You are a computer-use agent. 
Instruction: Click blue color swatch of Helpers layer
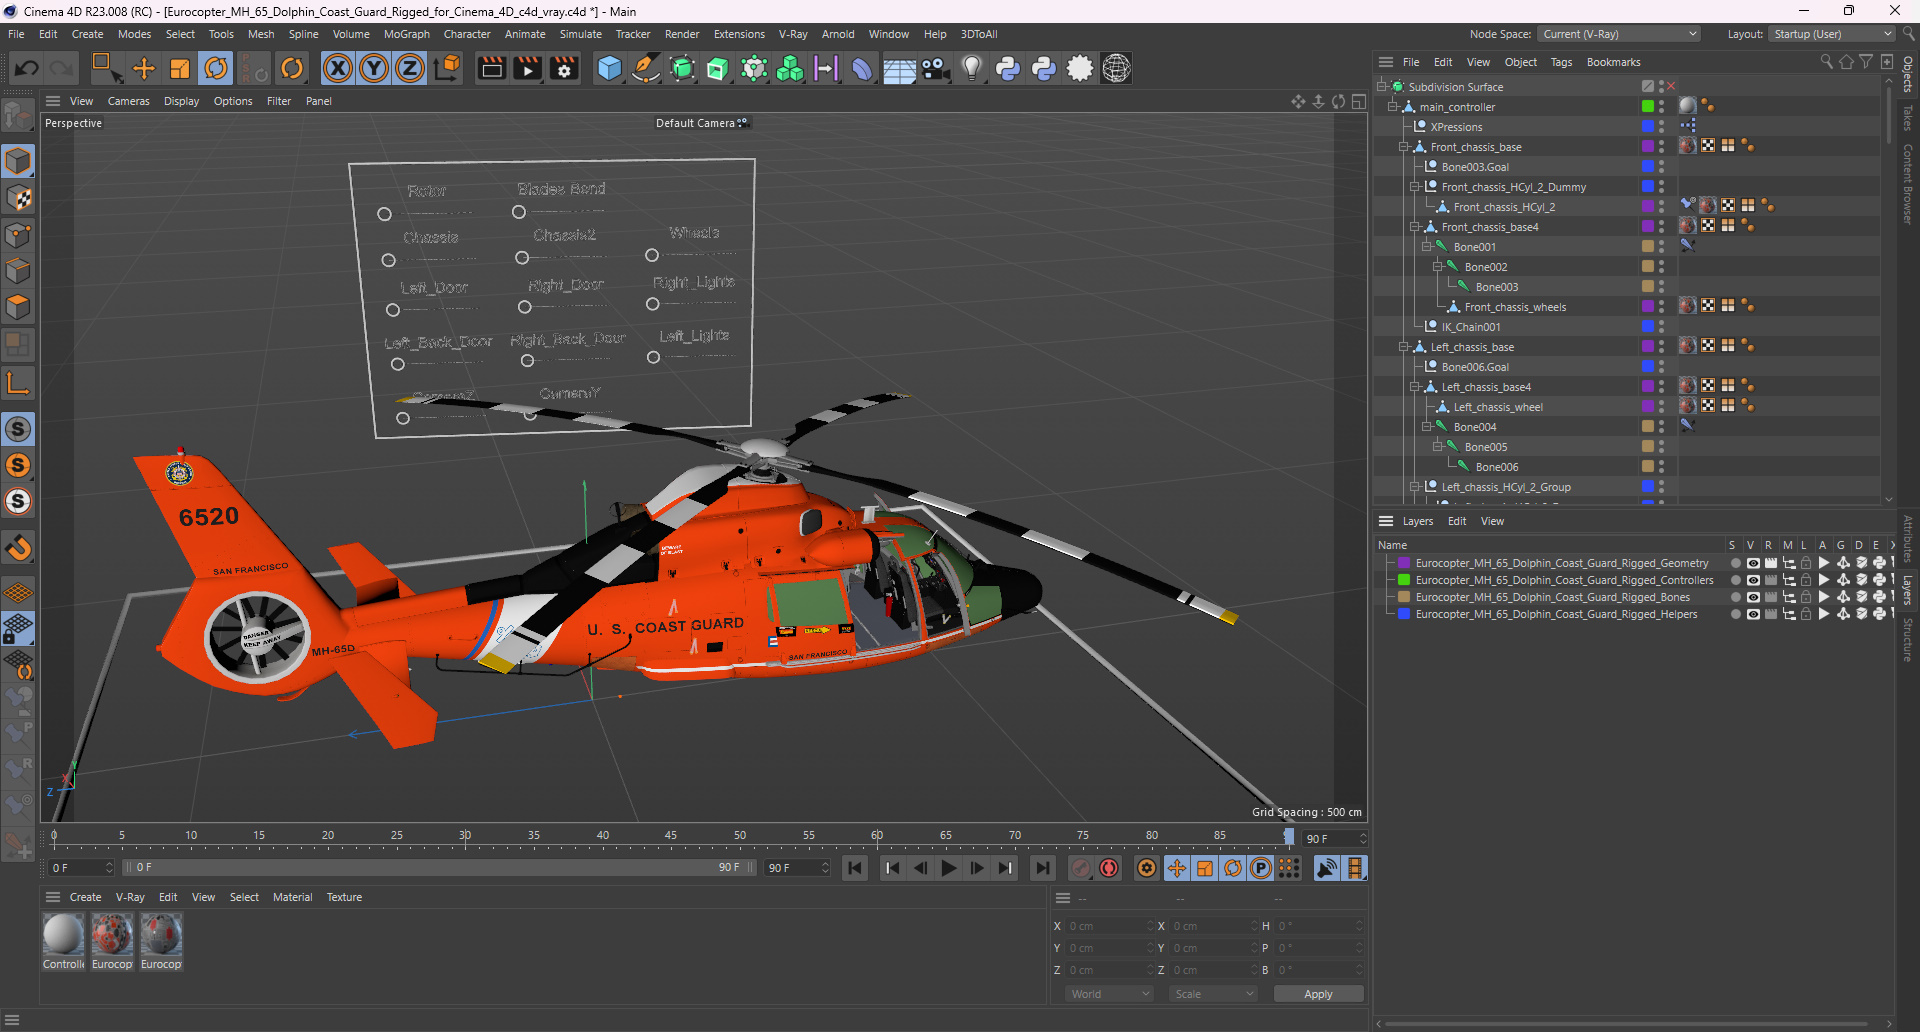(1403, 615)
